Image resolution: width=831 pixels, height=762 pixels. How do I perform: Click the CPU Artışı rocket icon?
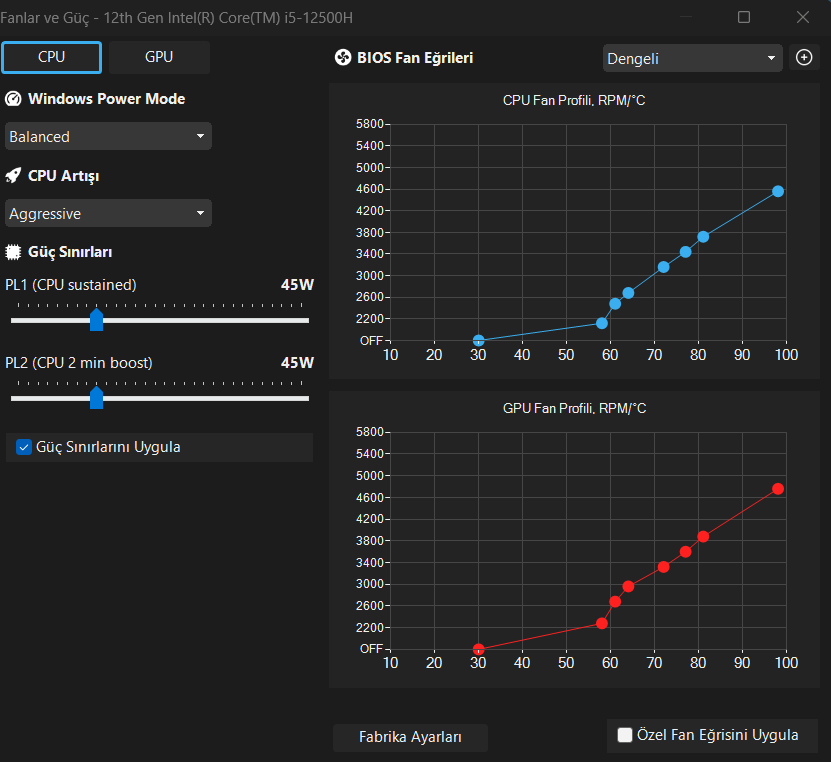(x=13, y=175)
